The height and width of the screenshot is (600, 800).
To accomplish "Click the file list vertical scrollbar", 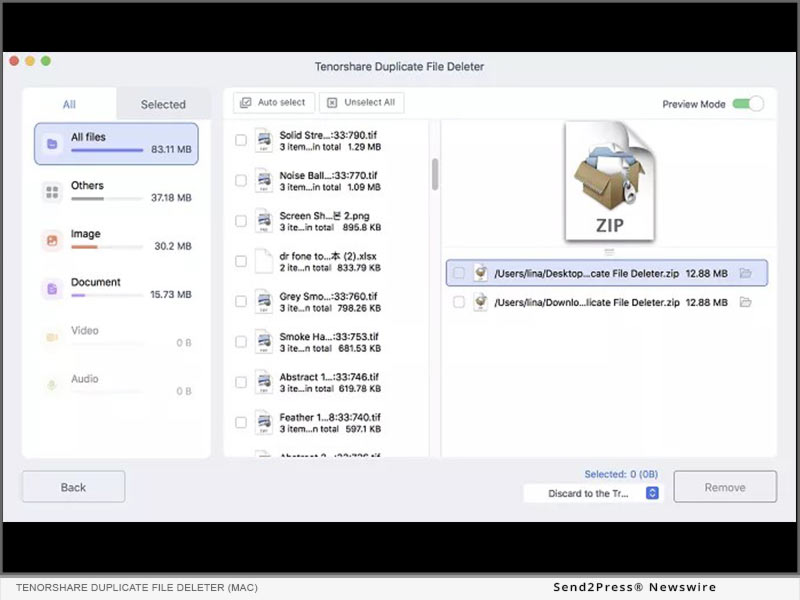I will point(435,174).
